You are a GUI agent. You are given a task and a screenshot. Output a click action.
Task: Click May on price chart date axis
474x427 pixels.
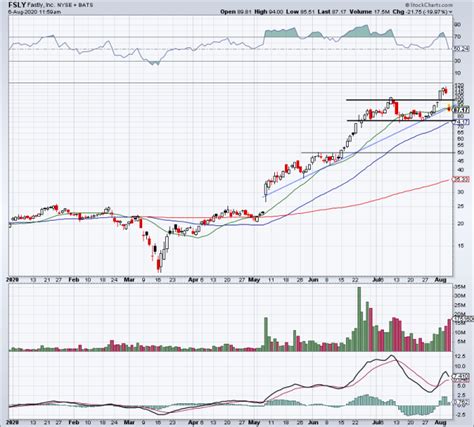point(254,280)
